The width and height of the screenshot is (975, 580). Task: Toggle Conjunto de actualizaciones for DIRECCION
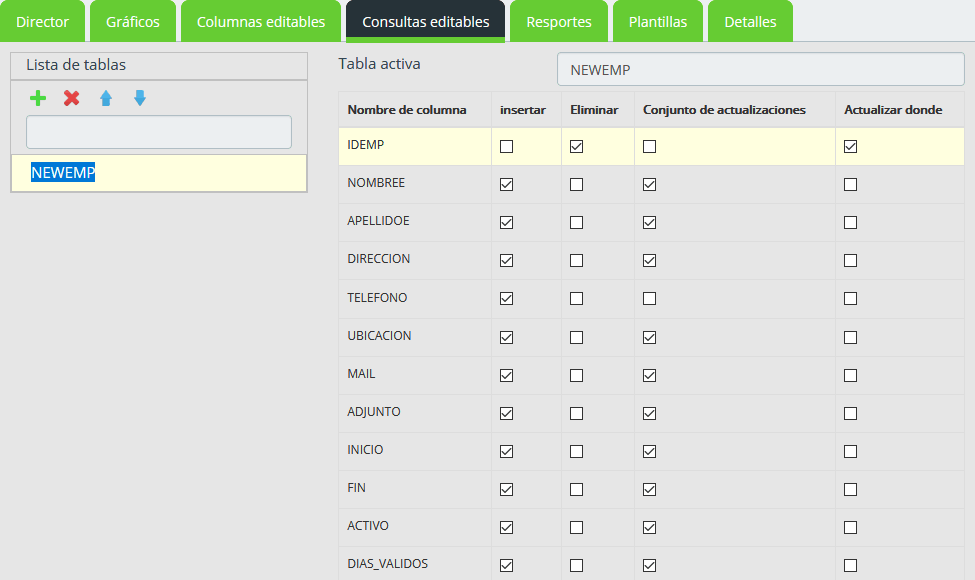649,260
